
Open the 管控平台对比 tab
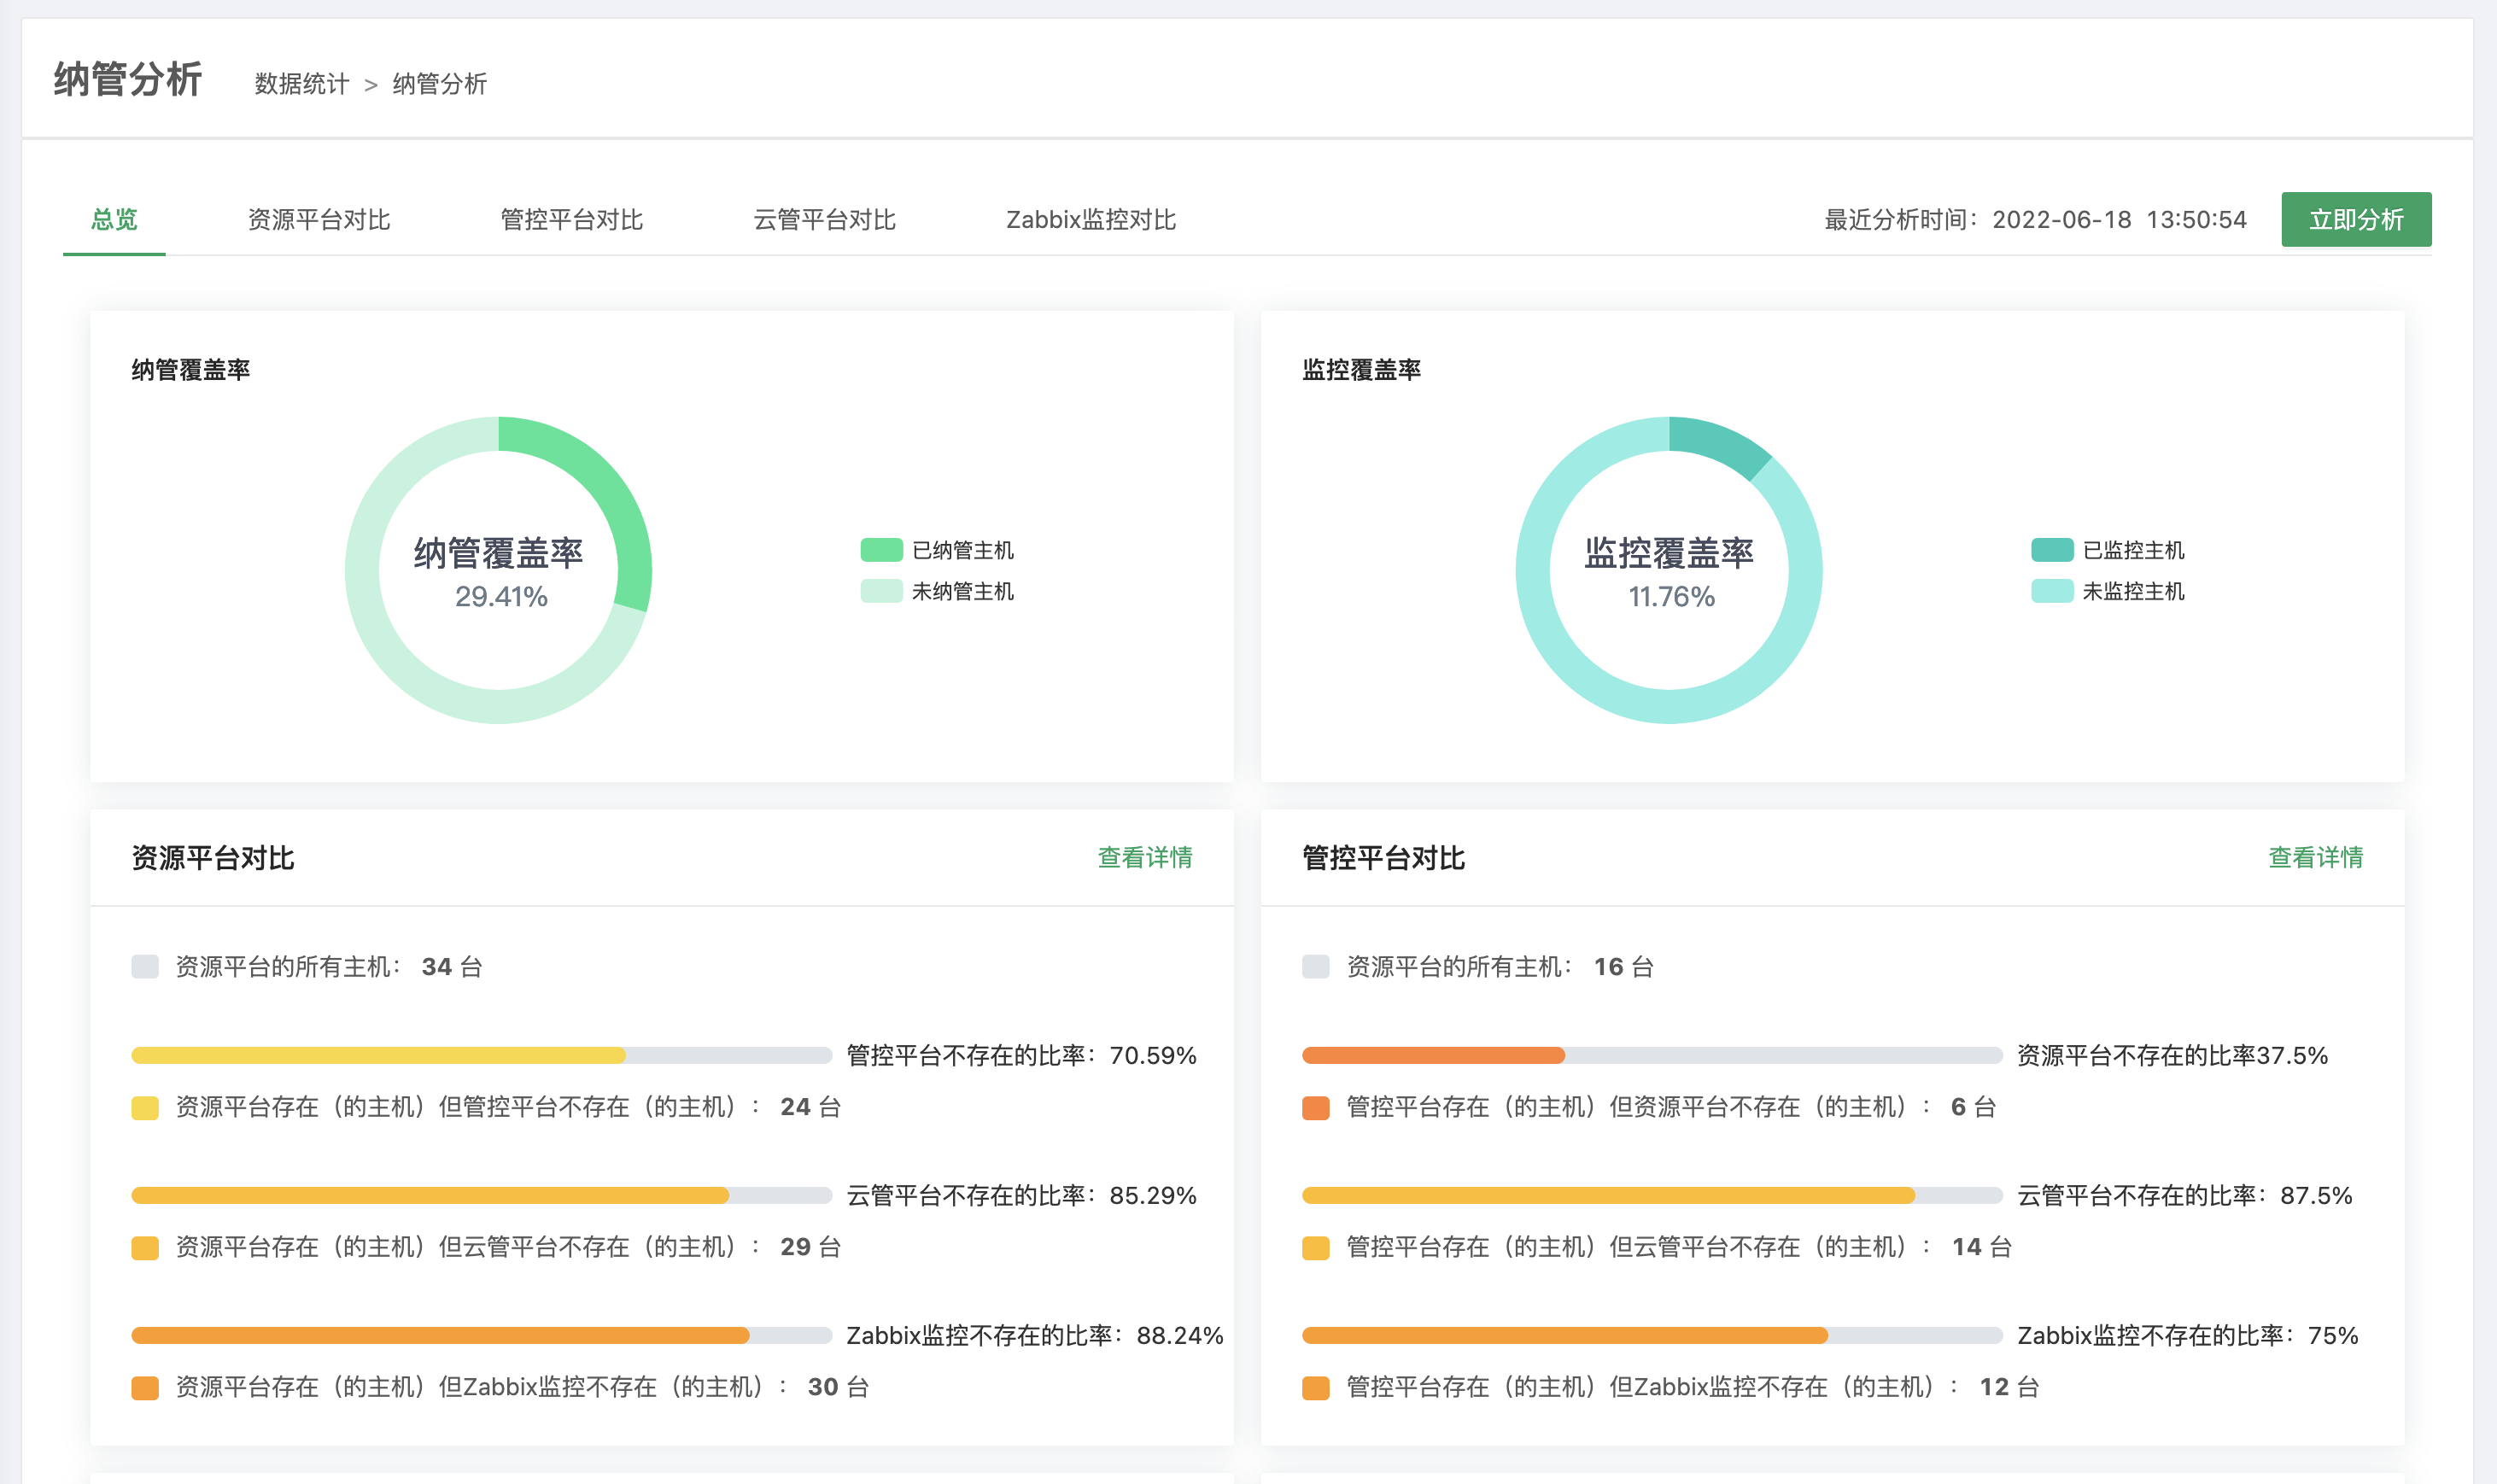click(x=571, y=219)
